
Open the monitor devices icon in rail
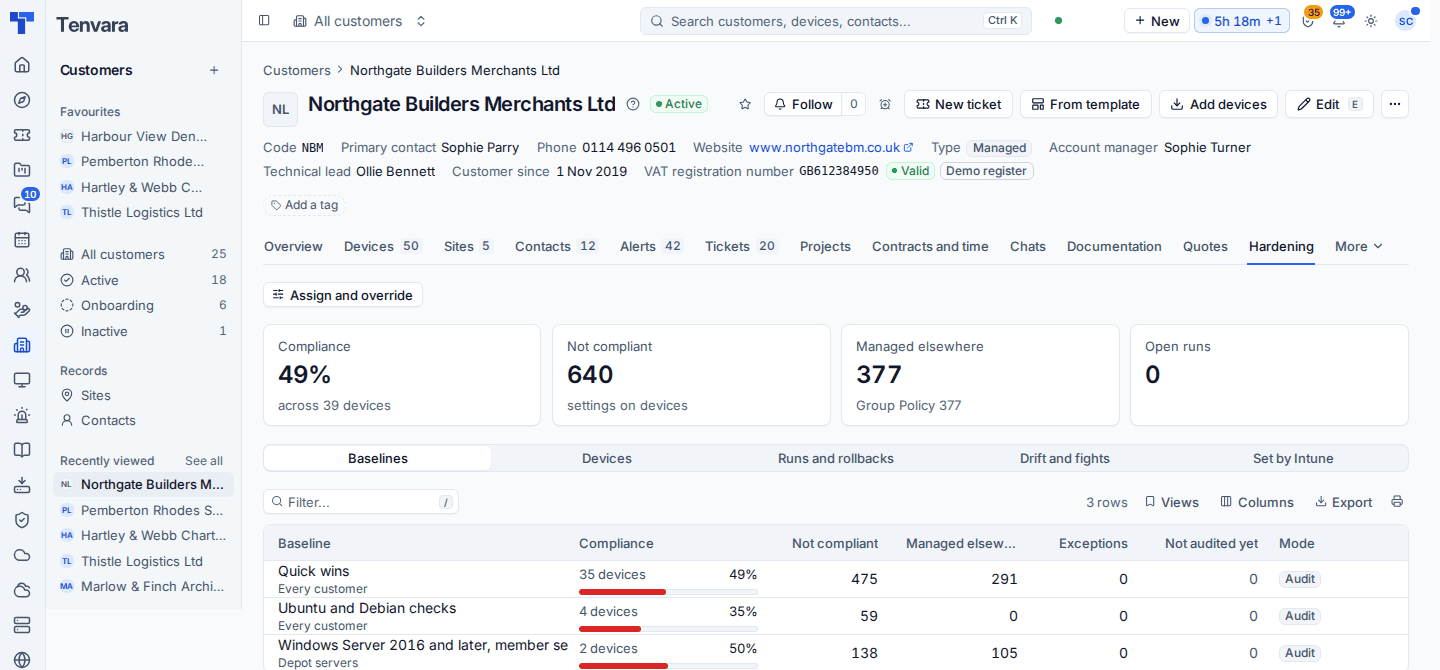click(22, 380)
